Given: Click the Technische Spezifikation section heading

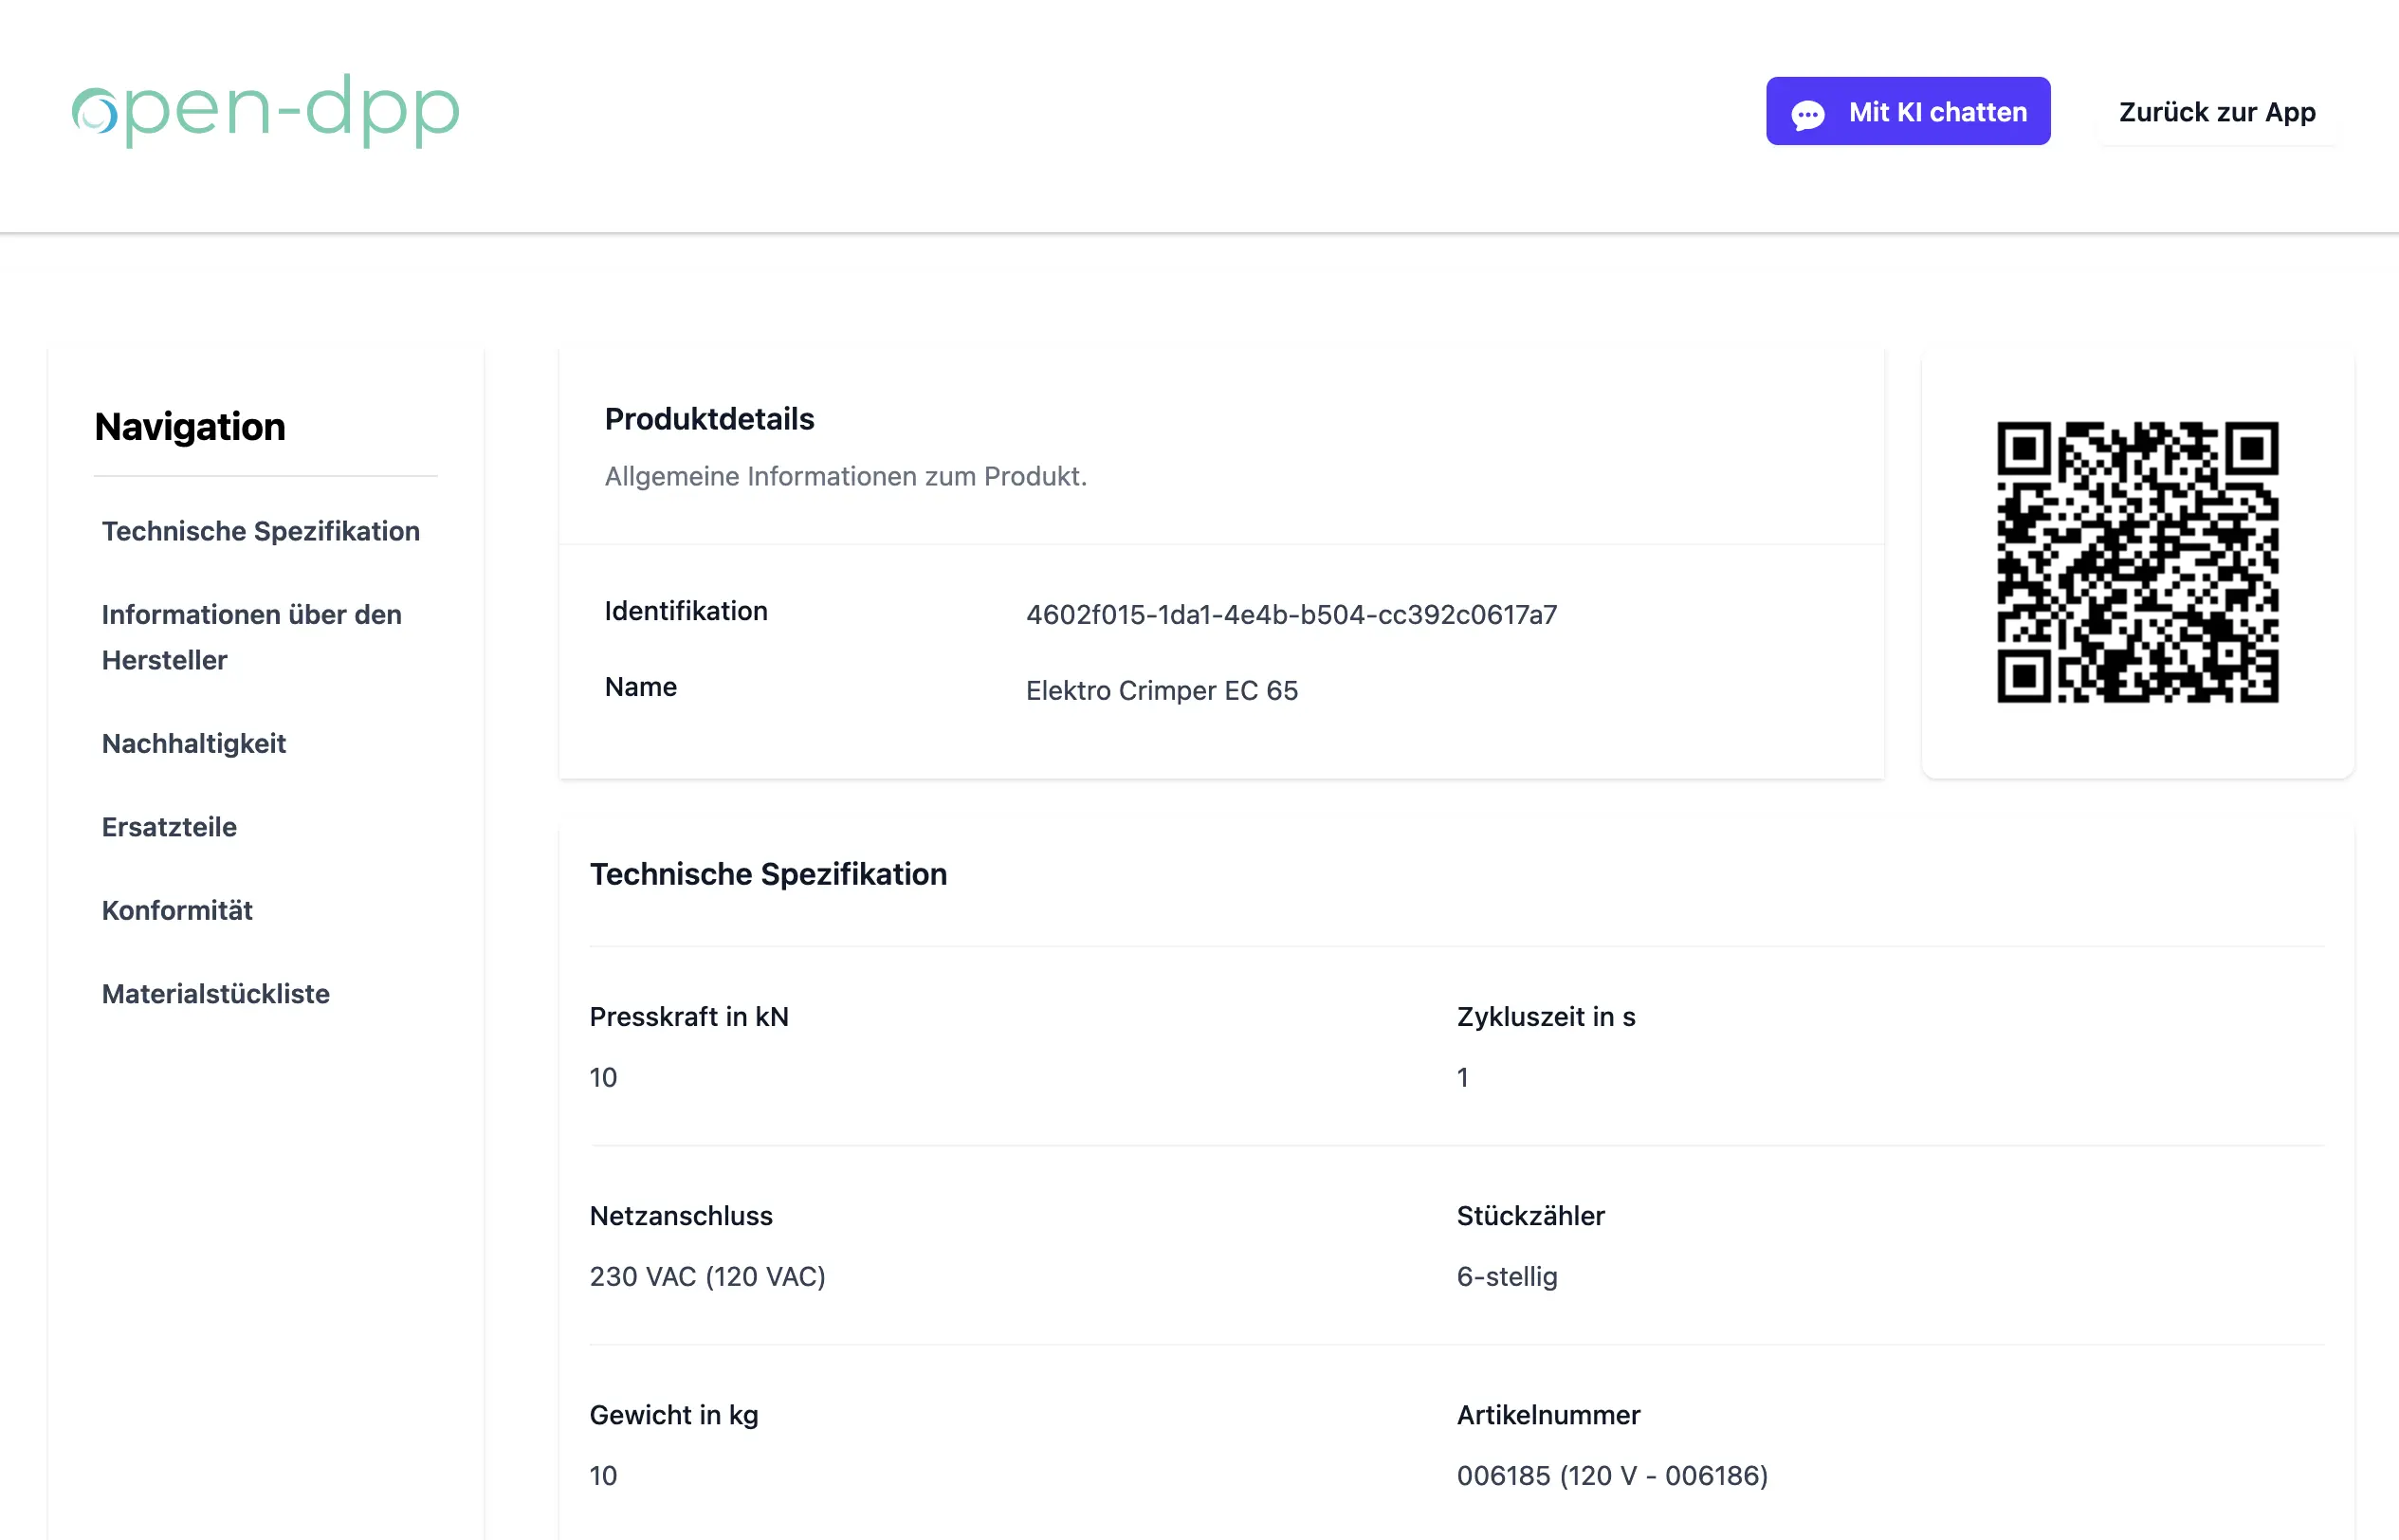Looking at the screenshot, I should [x=767, y=874].
